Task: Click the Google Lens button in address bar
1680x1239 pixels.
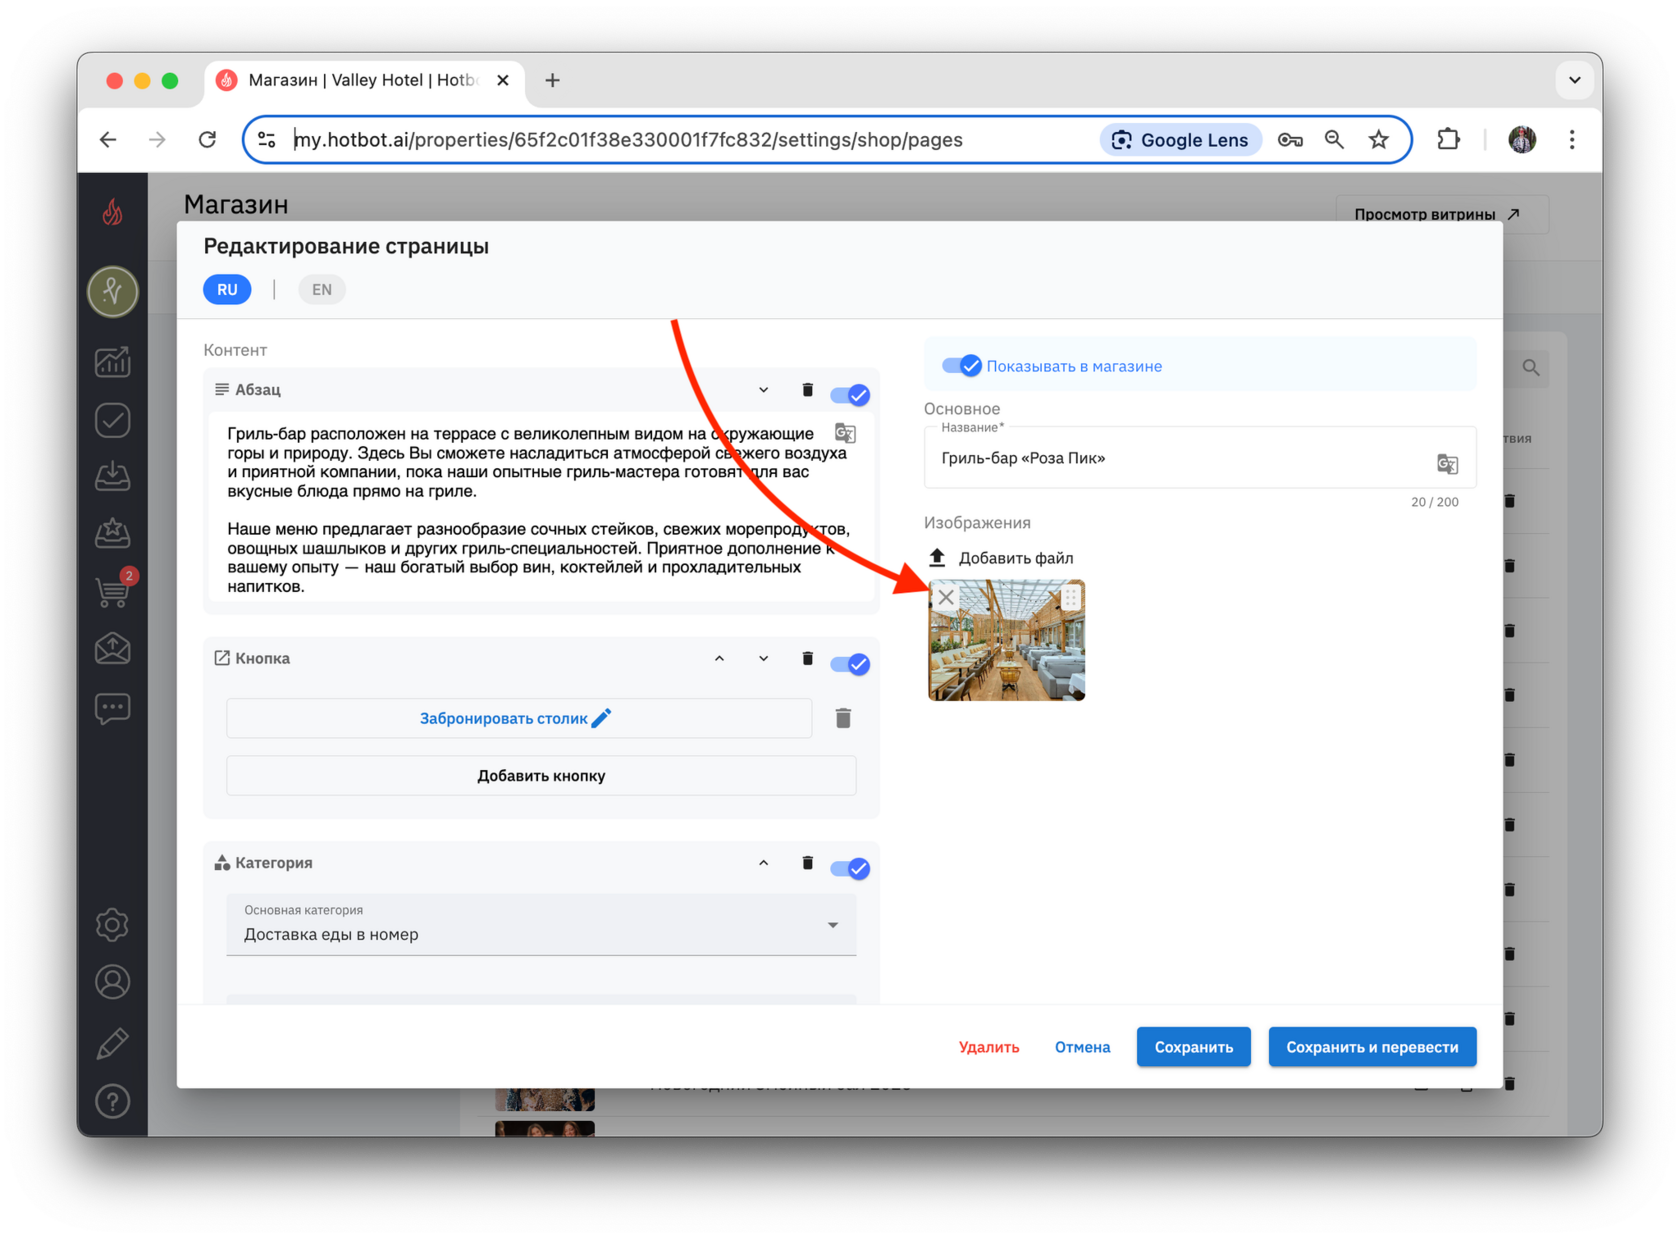Action: pos(1180,140)
